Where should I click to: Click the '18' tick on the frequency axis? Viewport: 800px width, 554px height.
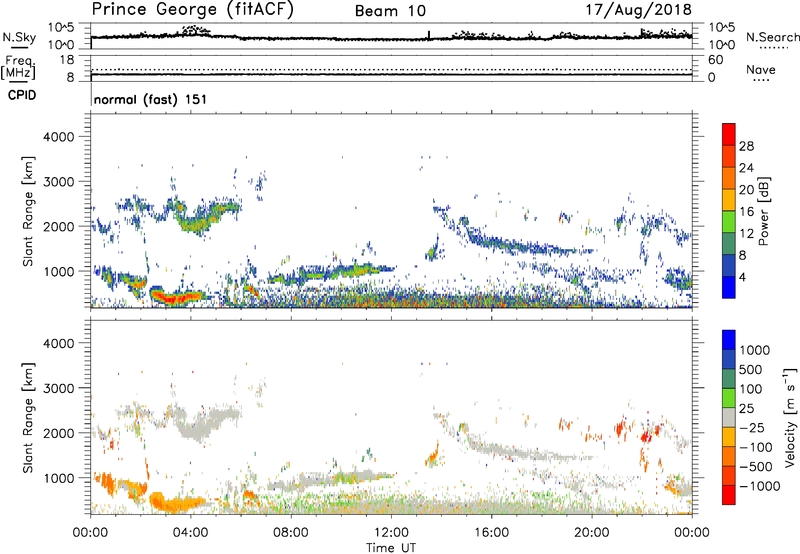68,60
